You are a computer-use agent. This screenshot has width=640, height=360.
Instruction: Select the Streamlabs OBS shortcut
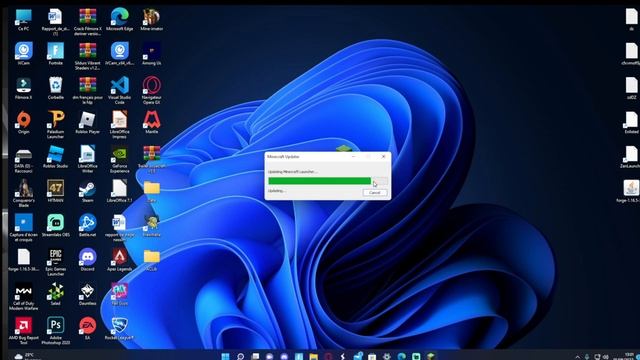(56, 226)
